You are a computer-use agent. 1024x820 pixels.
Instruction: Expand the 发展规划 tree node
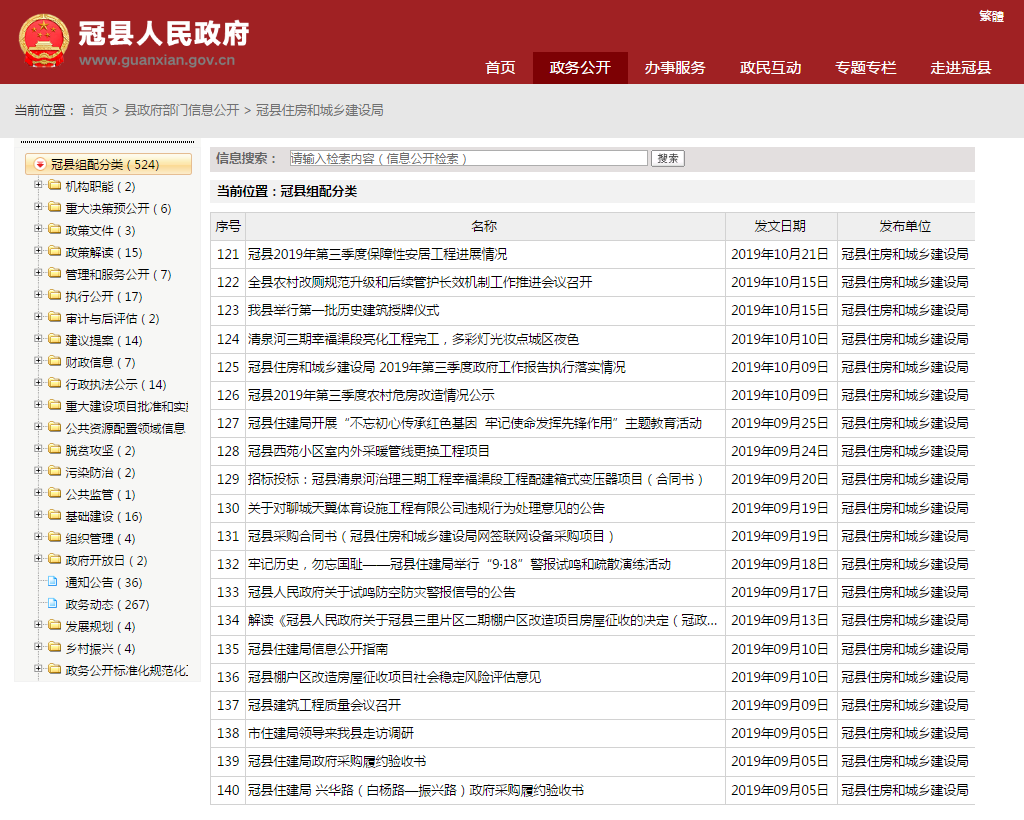coord(38,625)
